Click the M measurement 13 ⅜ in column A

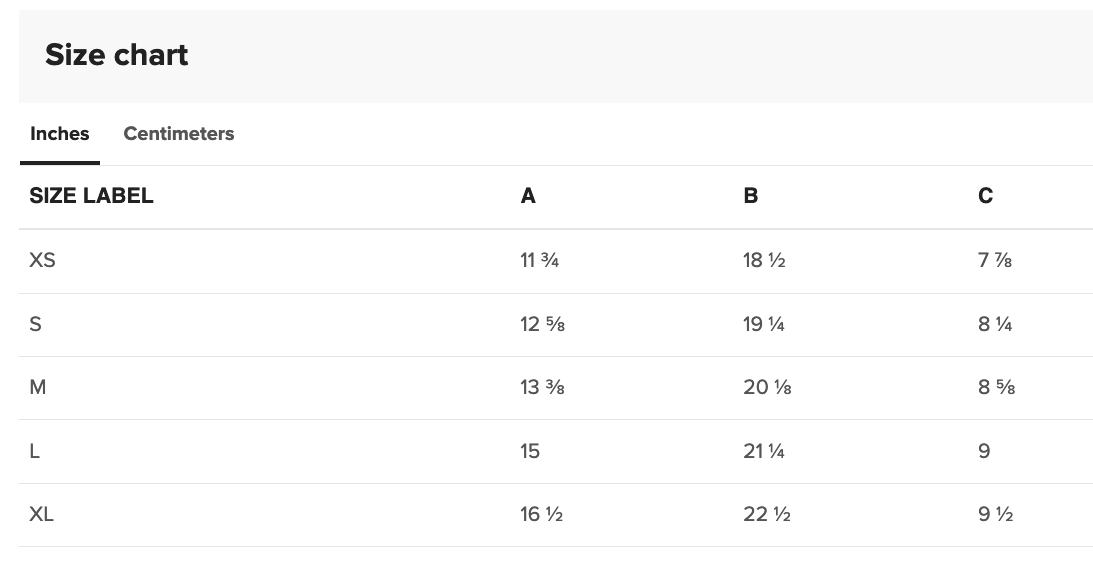[x=542, y=387]
